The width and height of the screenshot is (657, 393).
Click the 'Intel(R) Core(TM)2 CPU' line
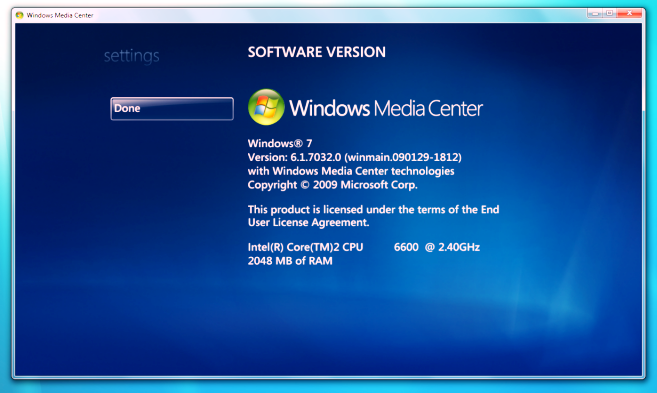tap(364, 247)
